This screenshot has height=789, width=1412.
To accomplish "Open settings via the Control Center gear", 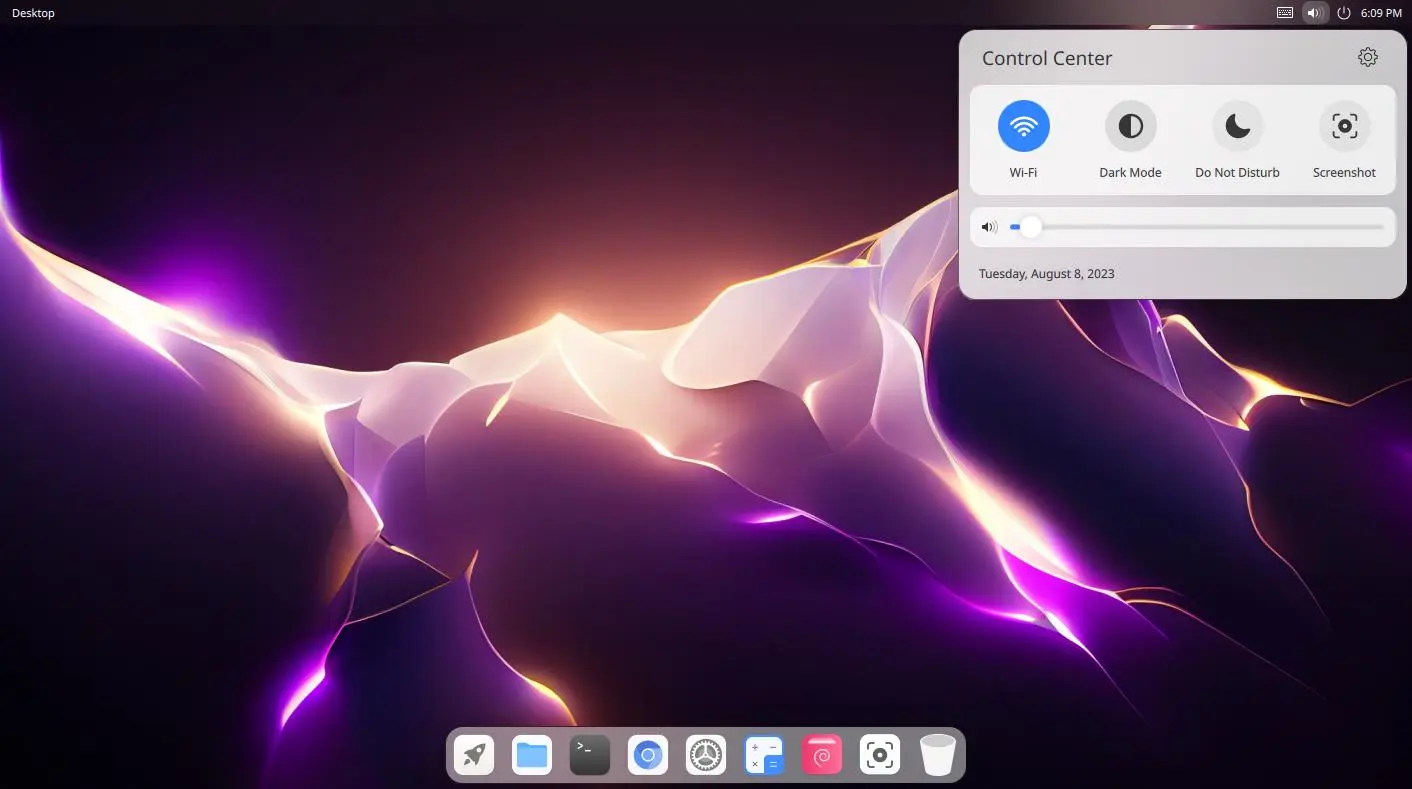I will coord(1367,58).
